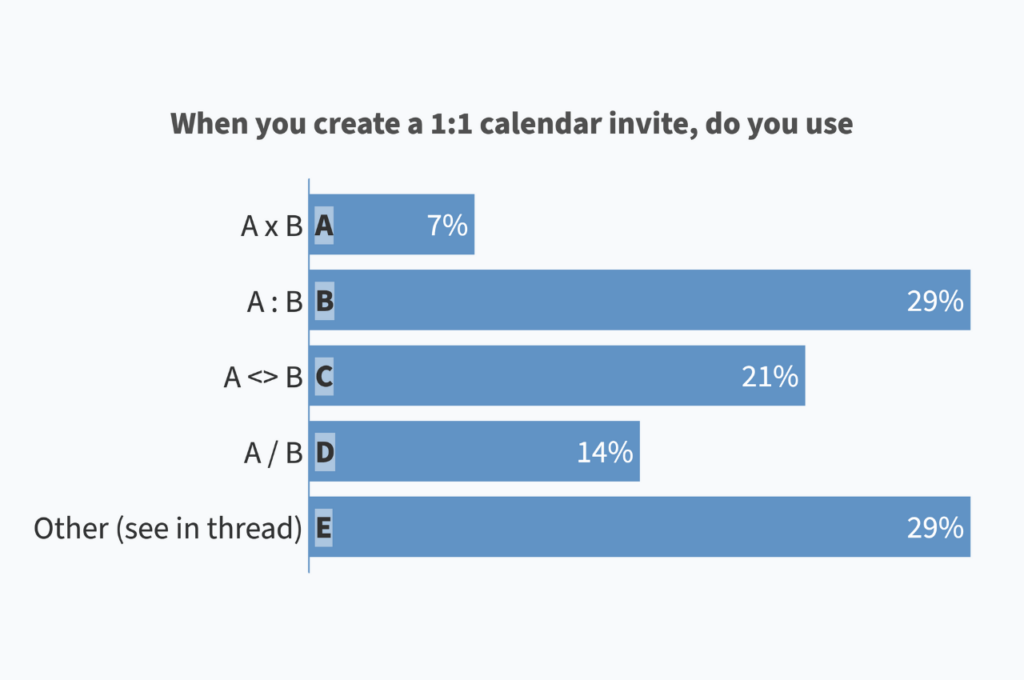The image size is (1024, 680).
Task: Click the C letter badge
Action: point(324,377)
